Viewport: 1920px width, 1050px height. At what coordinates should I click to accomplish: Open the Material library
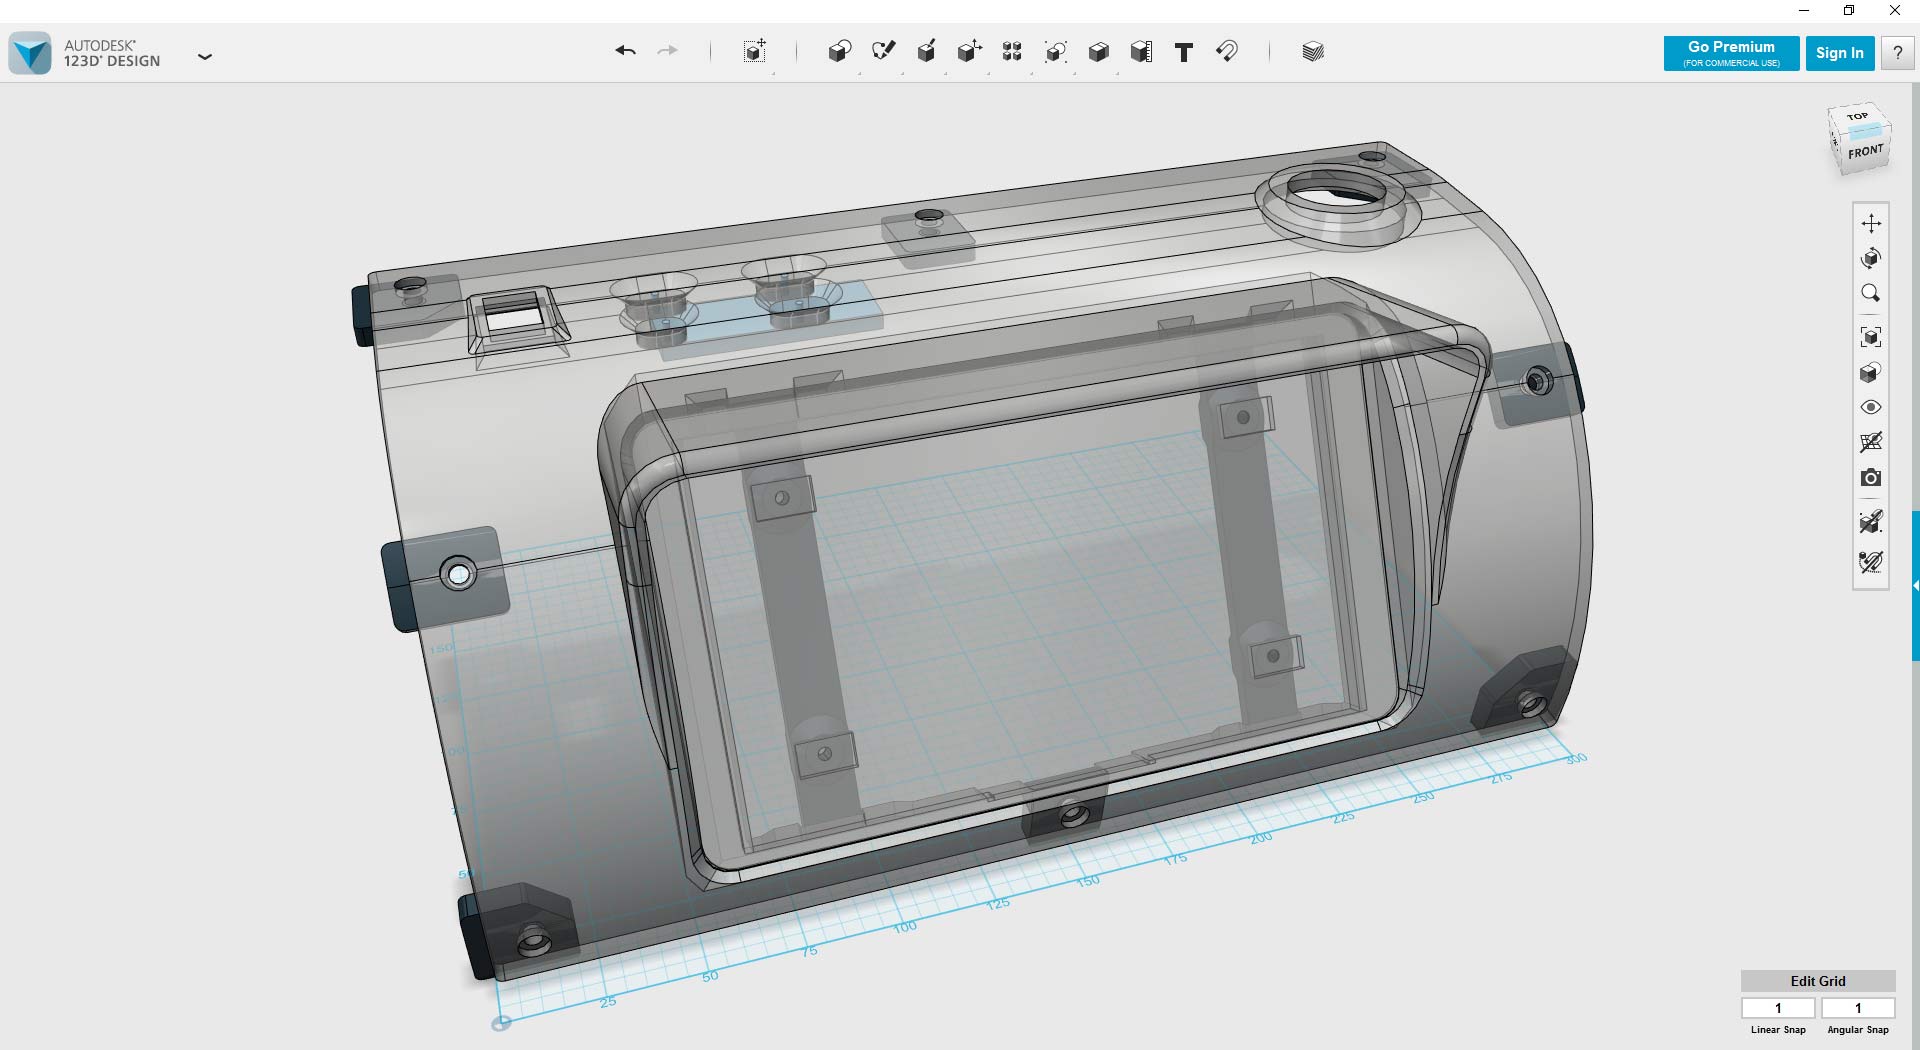pos(1313,52)
